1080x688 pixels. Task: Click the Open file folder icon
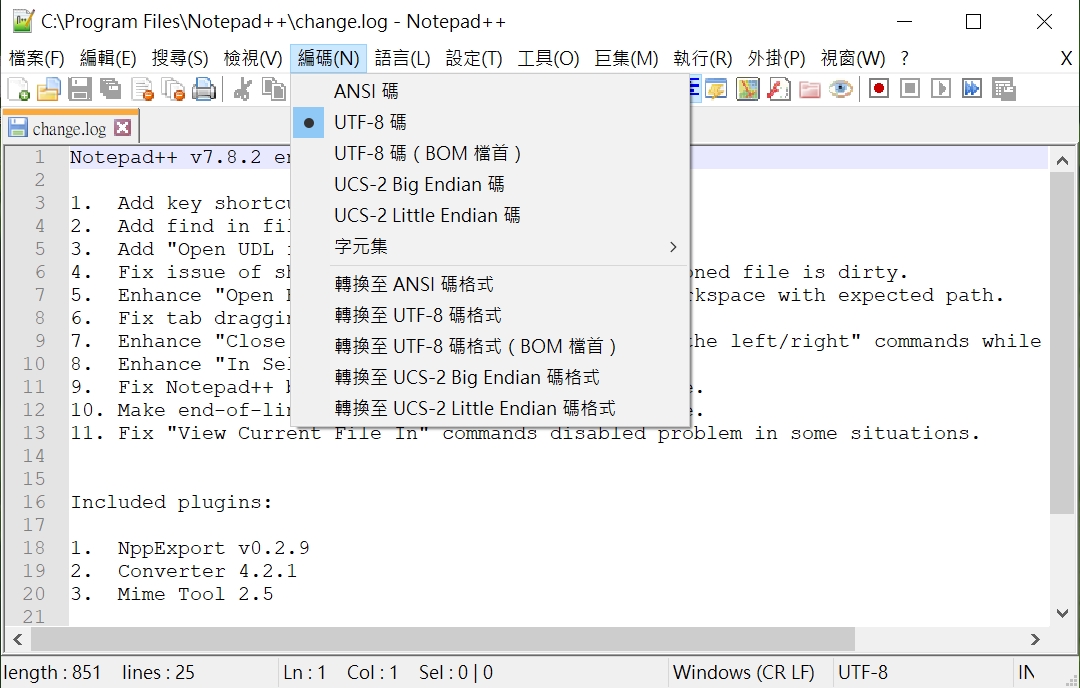pos(49,90)
